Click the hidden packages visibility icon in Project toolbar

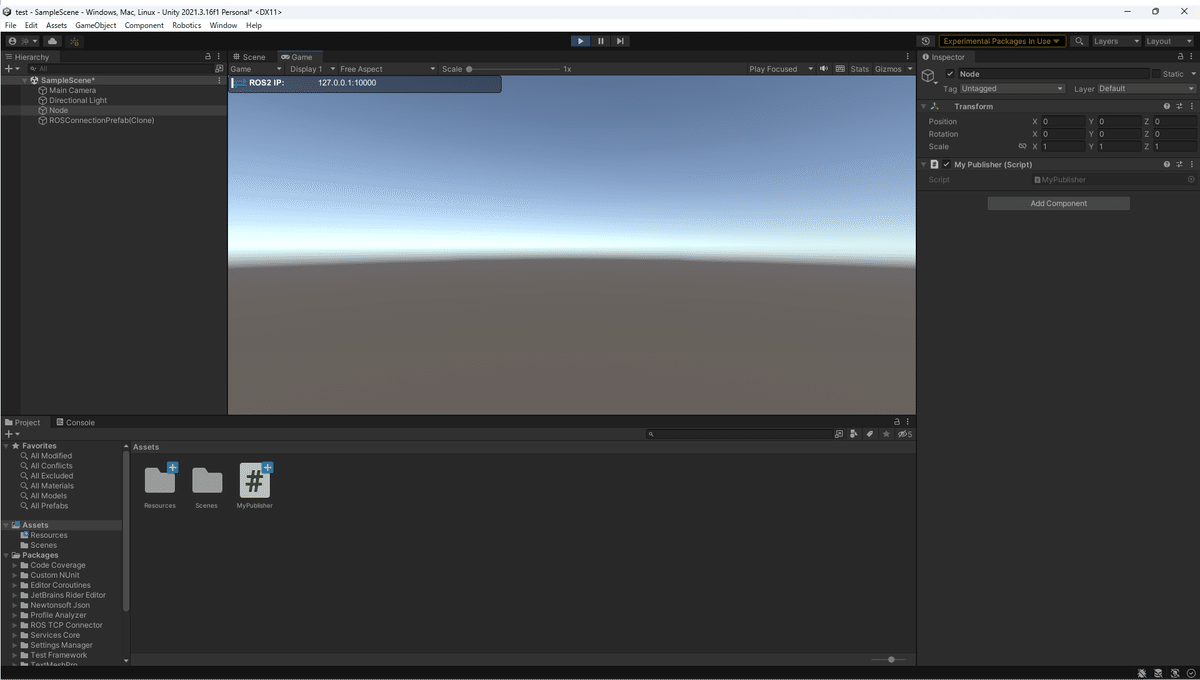pos(905,433)
